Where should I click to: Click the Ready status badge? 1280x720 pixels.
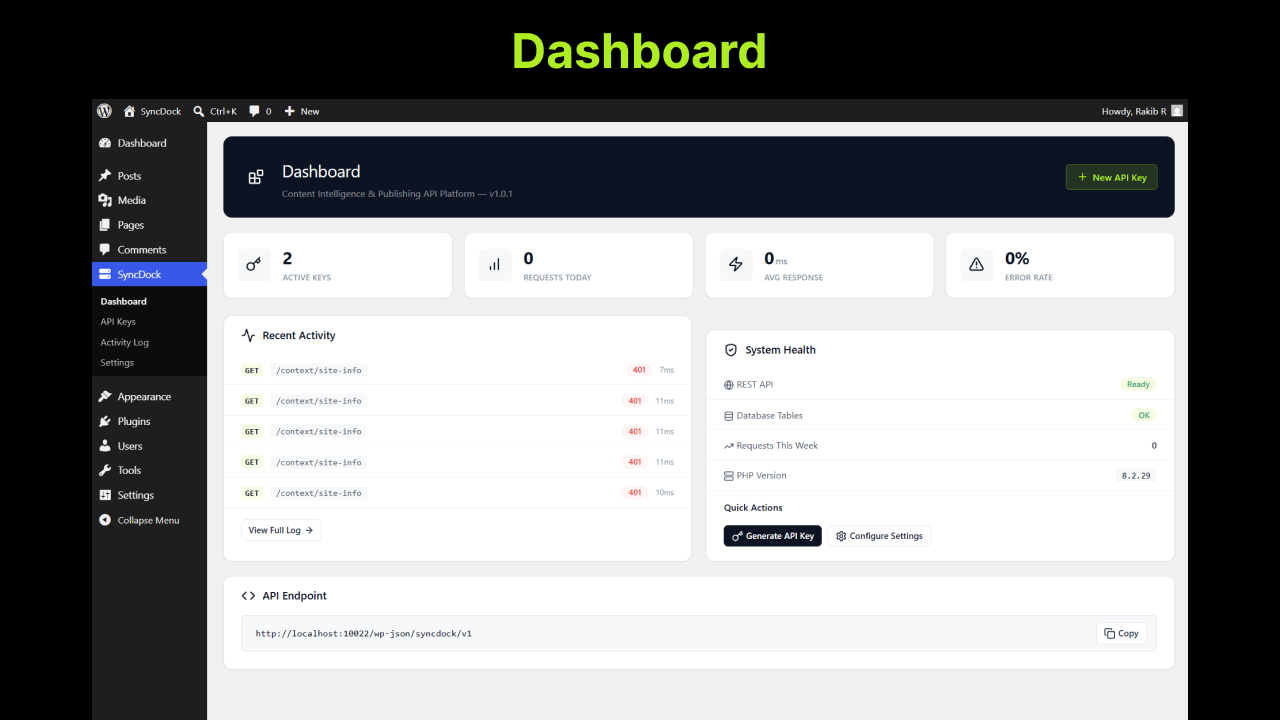[1138, 384]
